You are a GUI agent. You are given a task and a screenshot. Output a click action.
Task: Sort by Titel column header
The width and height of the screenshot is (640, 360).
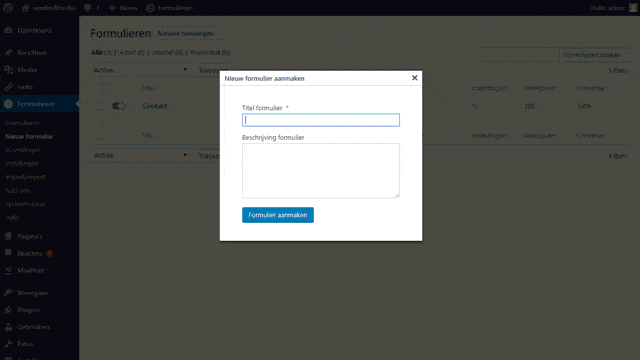(x=148, y=88)
